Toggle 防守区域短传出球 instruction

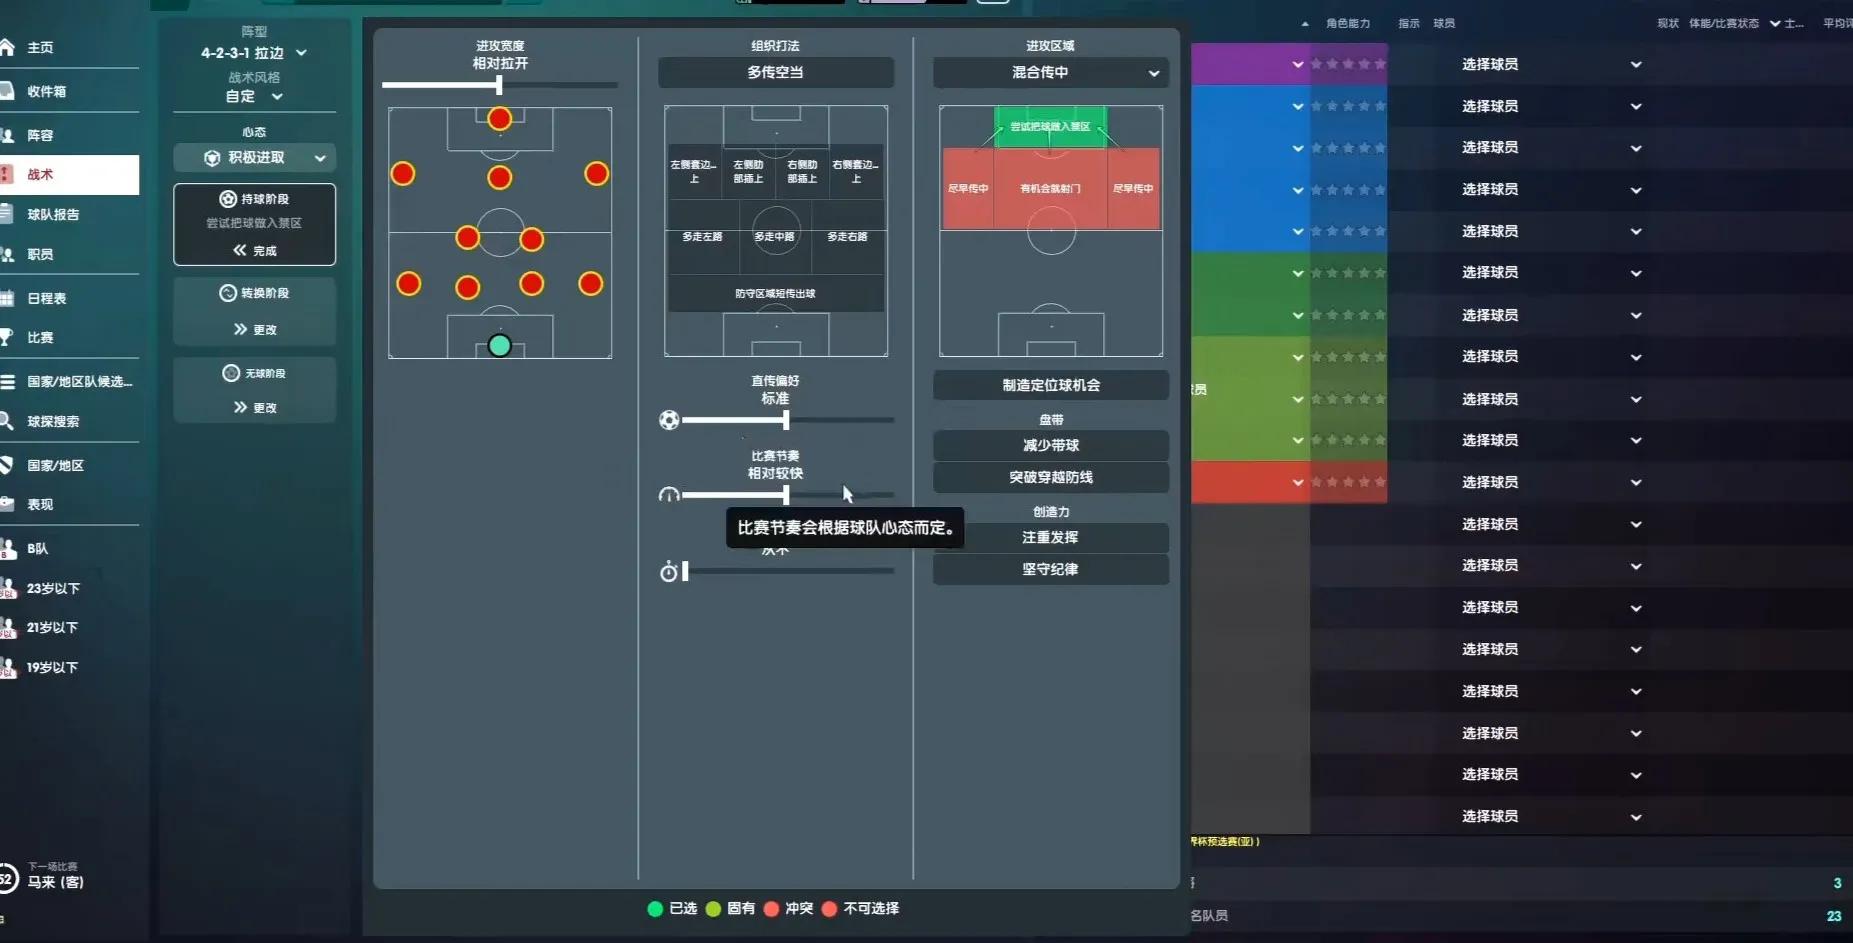[x=776, y=294]
